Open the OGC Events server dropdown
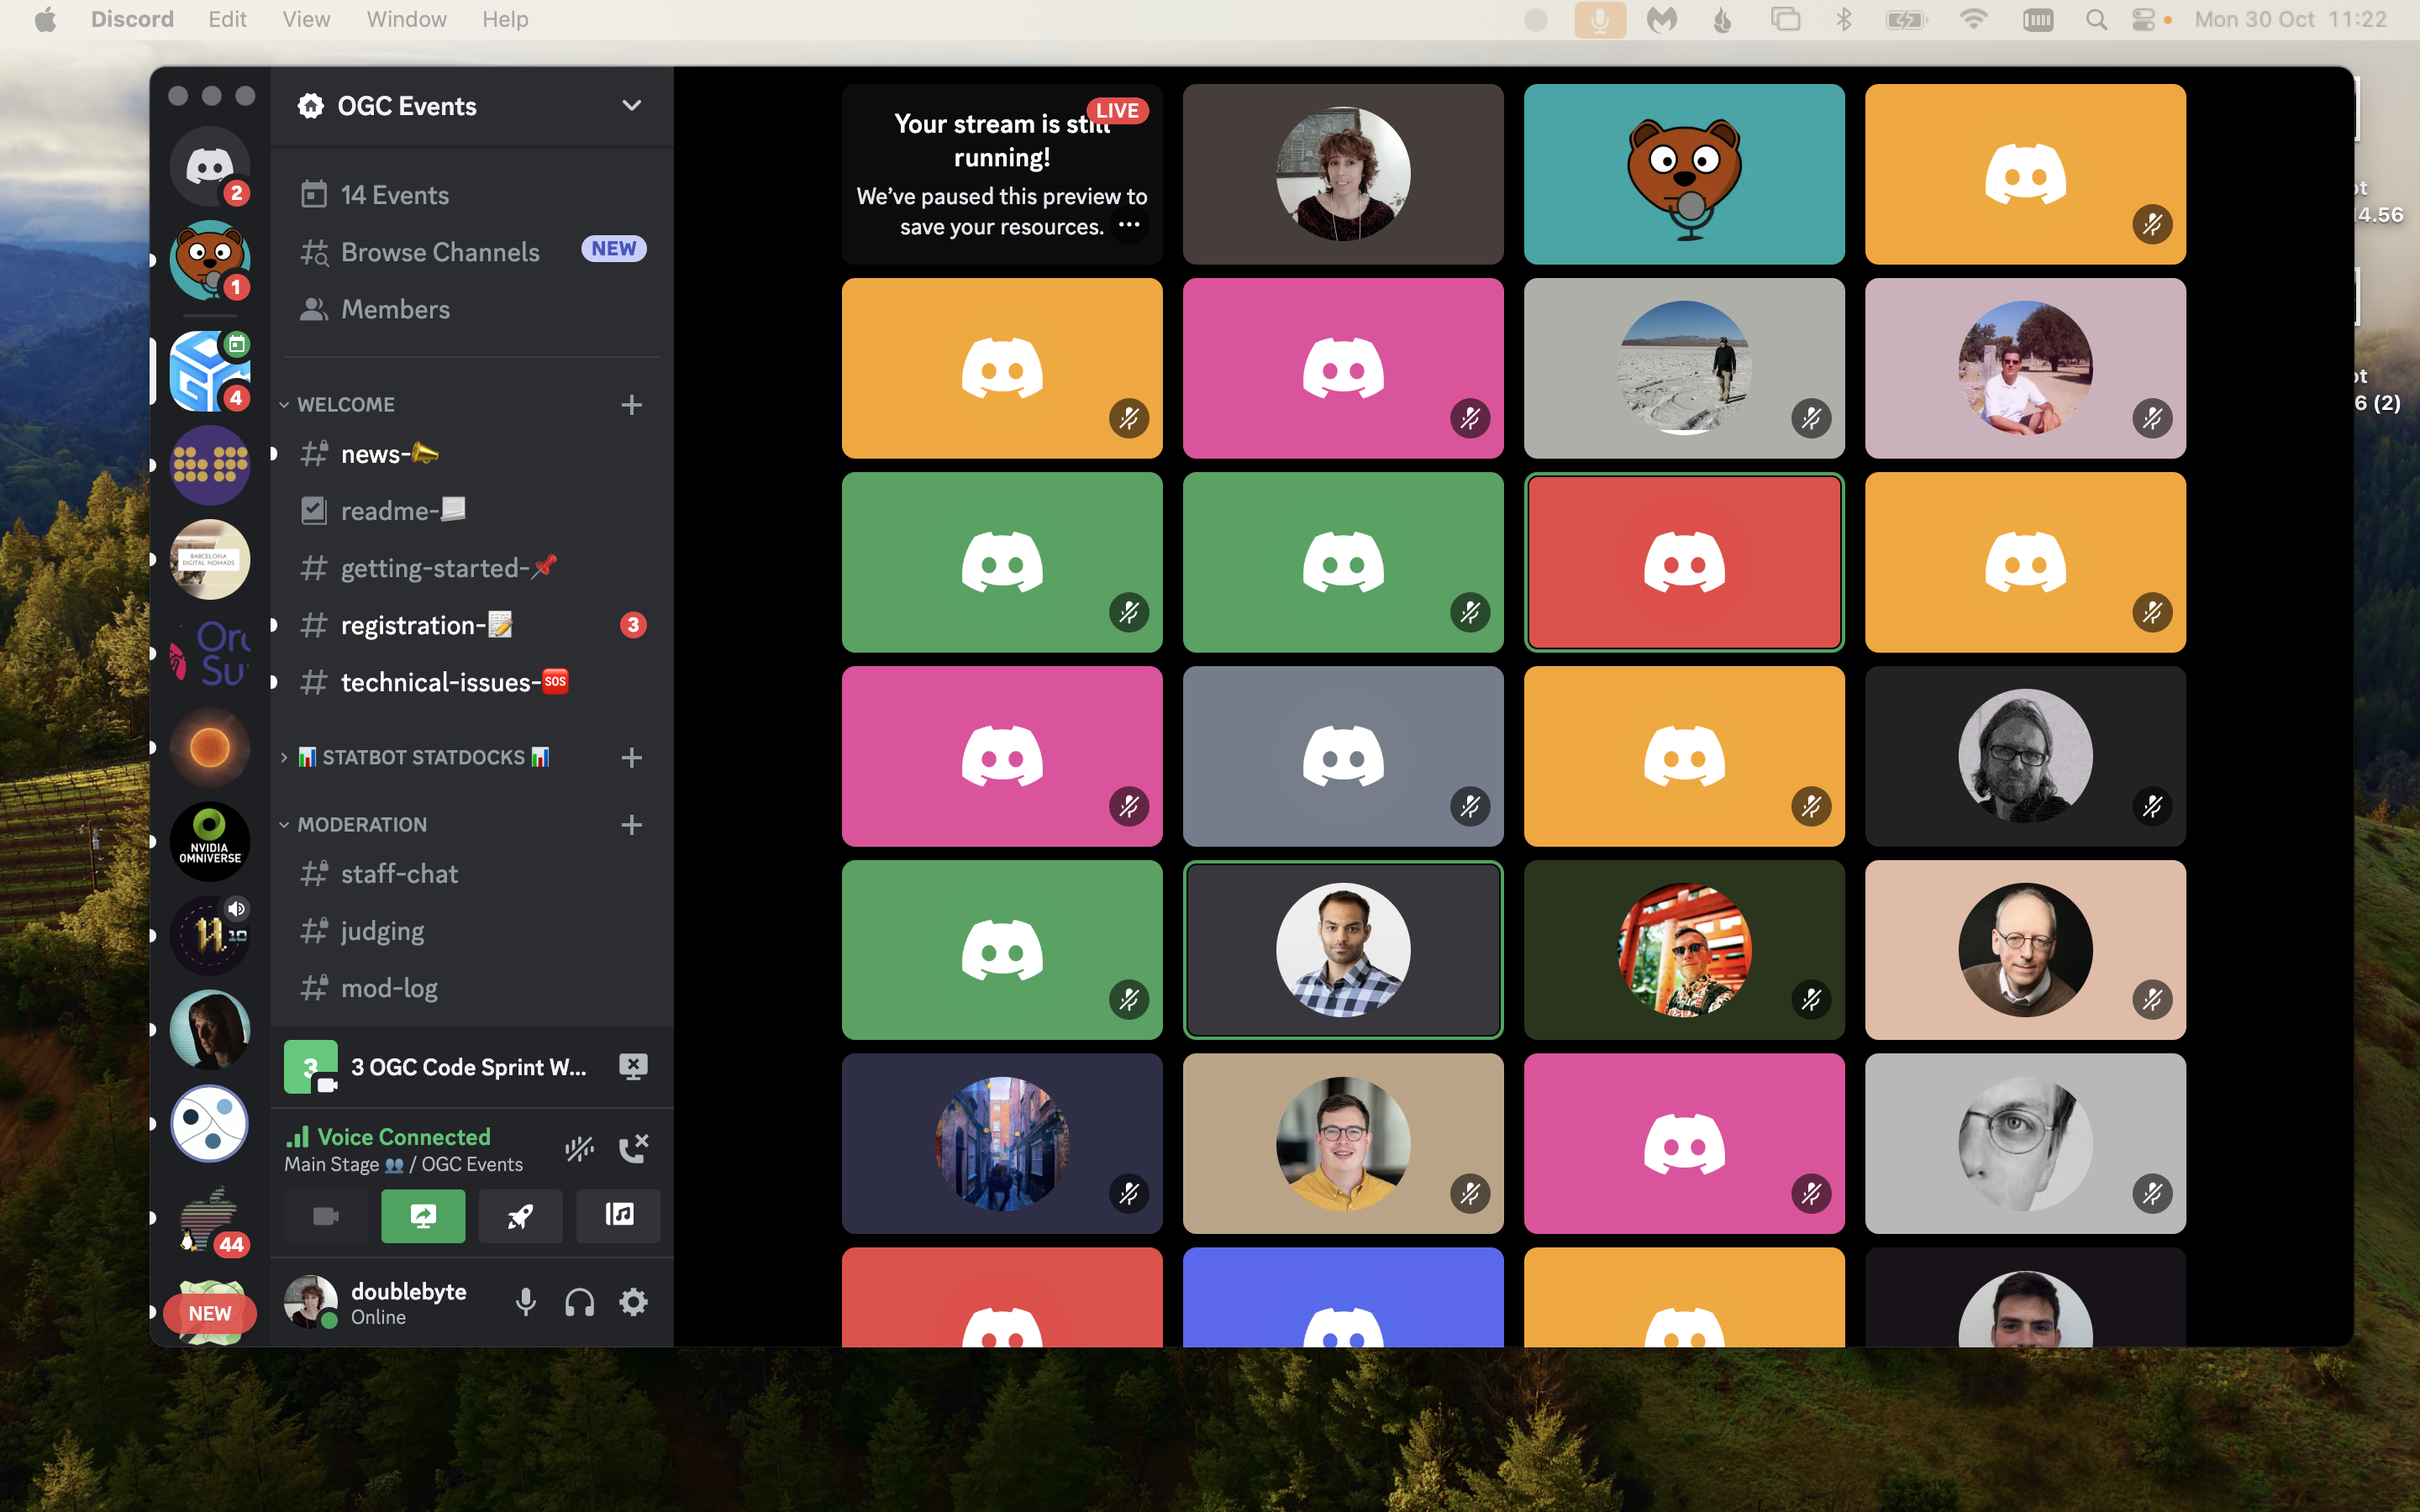 (631, 106)
